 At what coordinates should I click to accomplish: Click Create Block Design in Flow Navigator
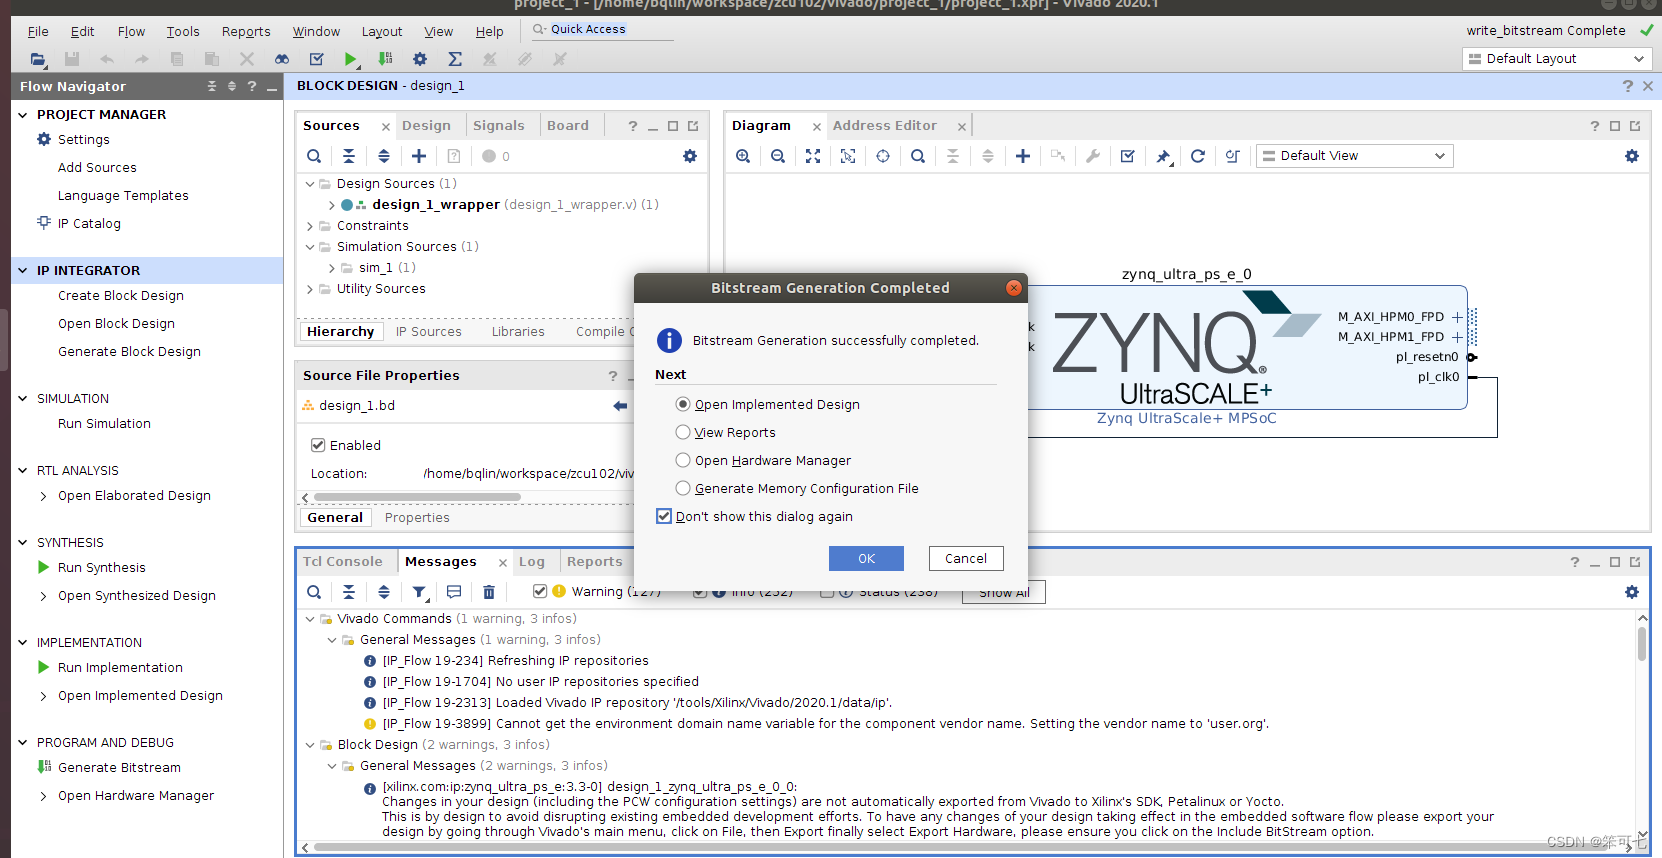pyautogui.click(x=121, y=296)
